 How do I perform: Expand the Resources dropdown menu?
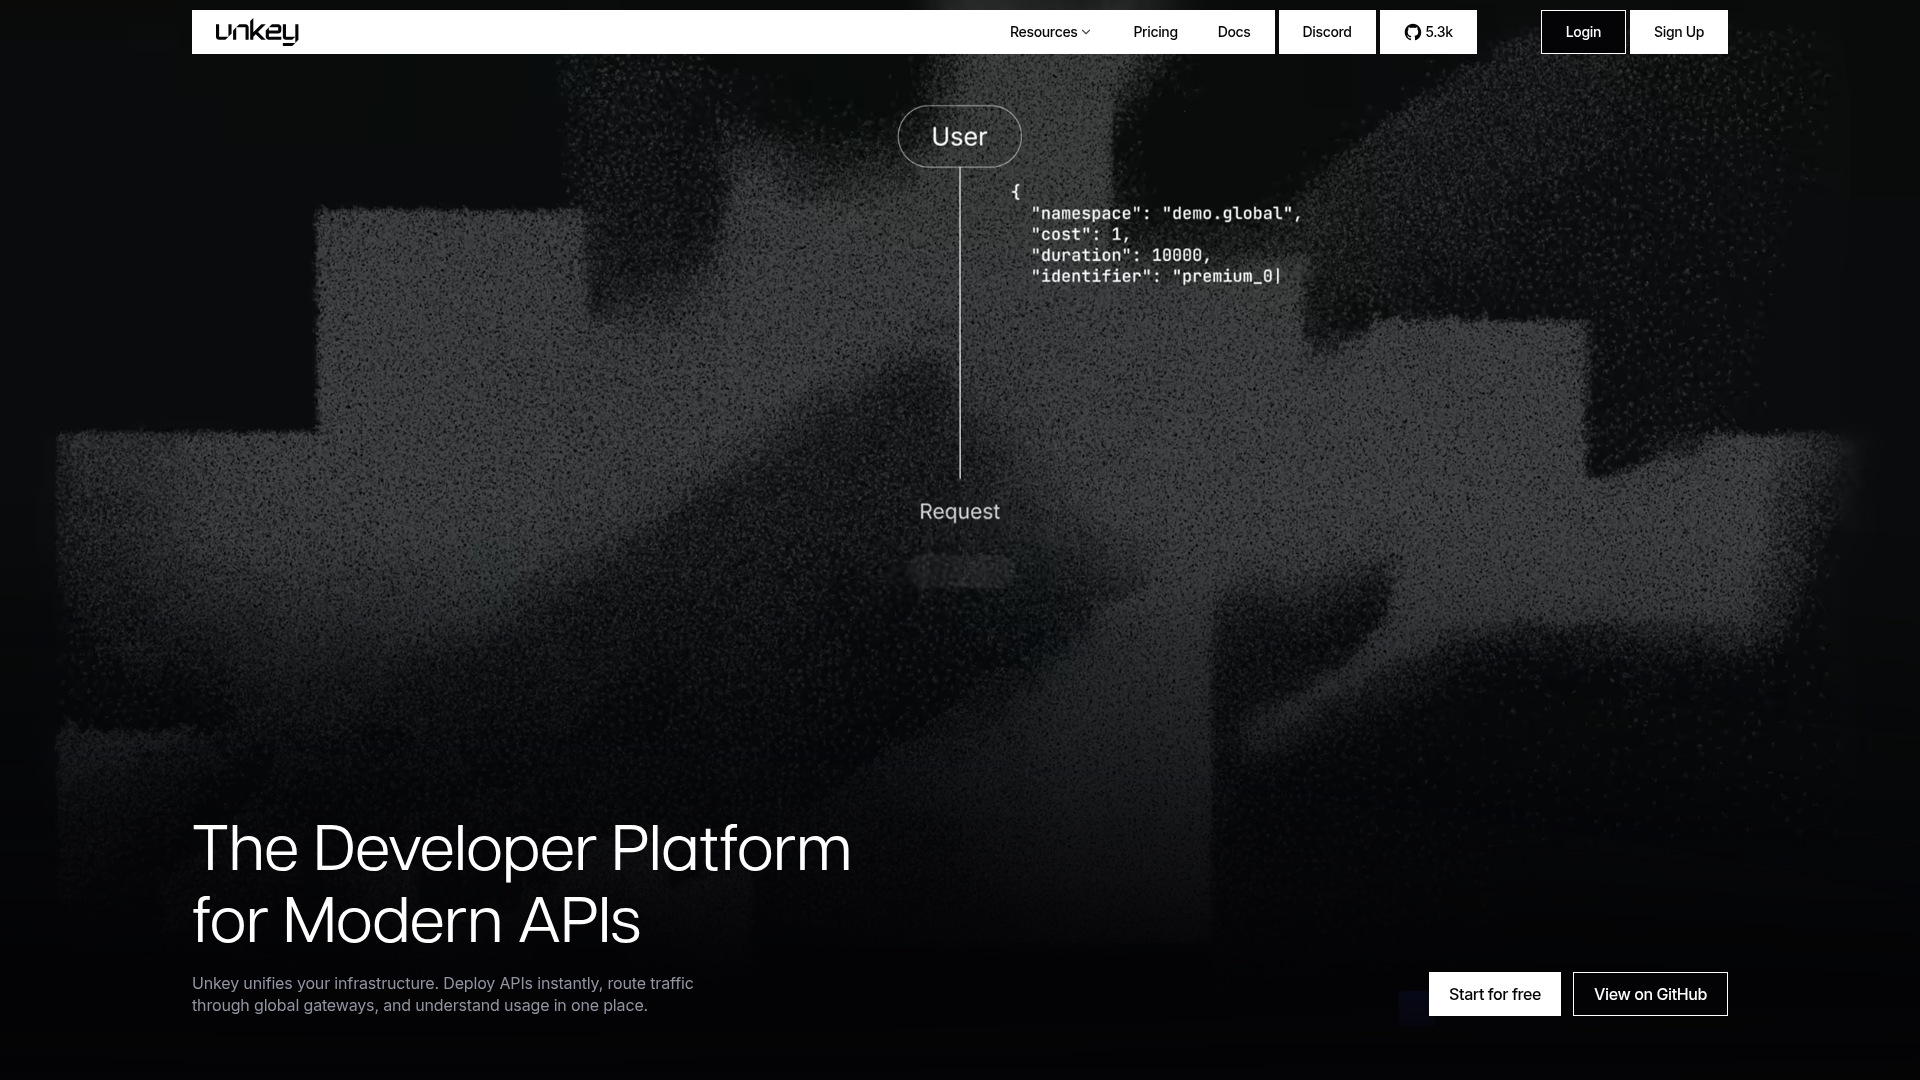[x=1050, y=32]
